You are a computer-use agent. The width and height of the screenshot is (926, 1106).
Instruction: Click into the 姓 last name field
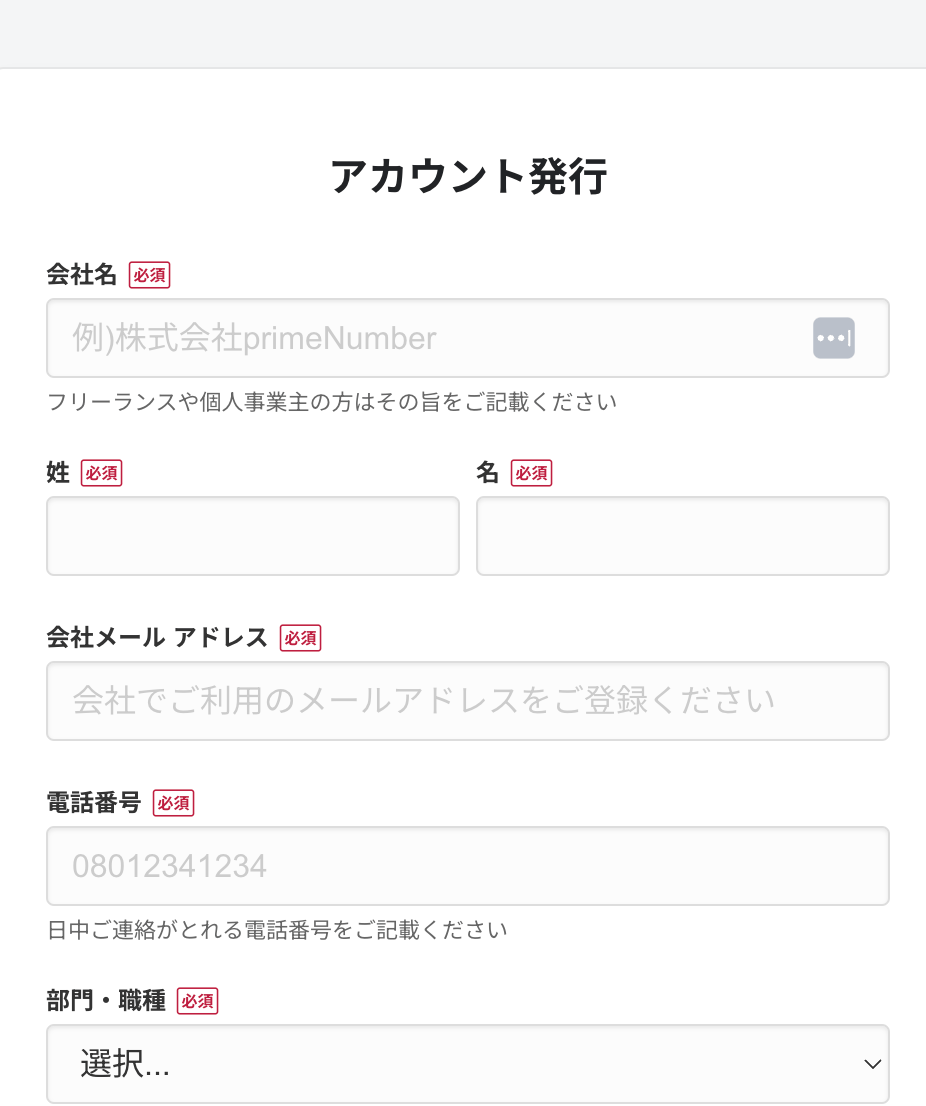coord(252,536)
